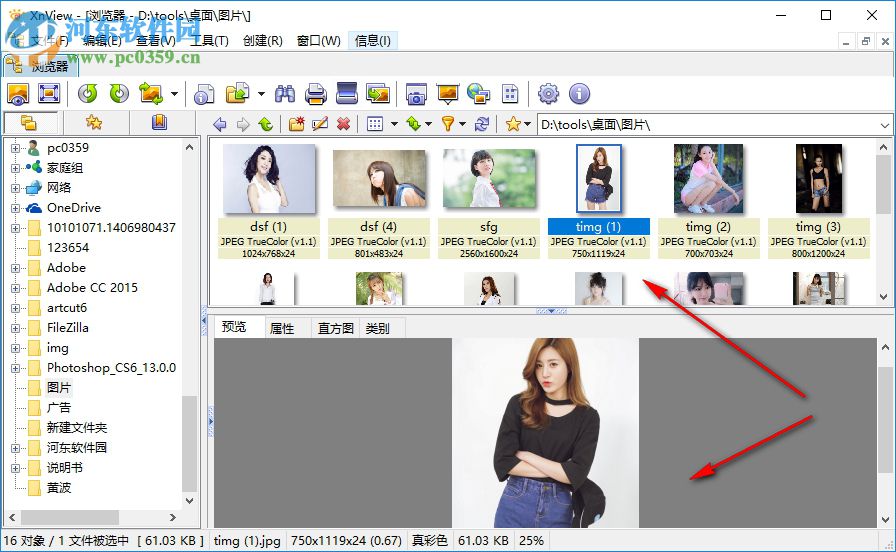Screen dimensions: 896x552
Task: Rotate image counter-clockwise
Action: [x=87, y=94]
